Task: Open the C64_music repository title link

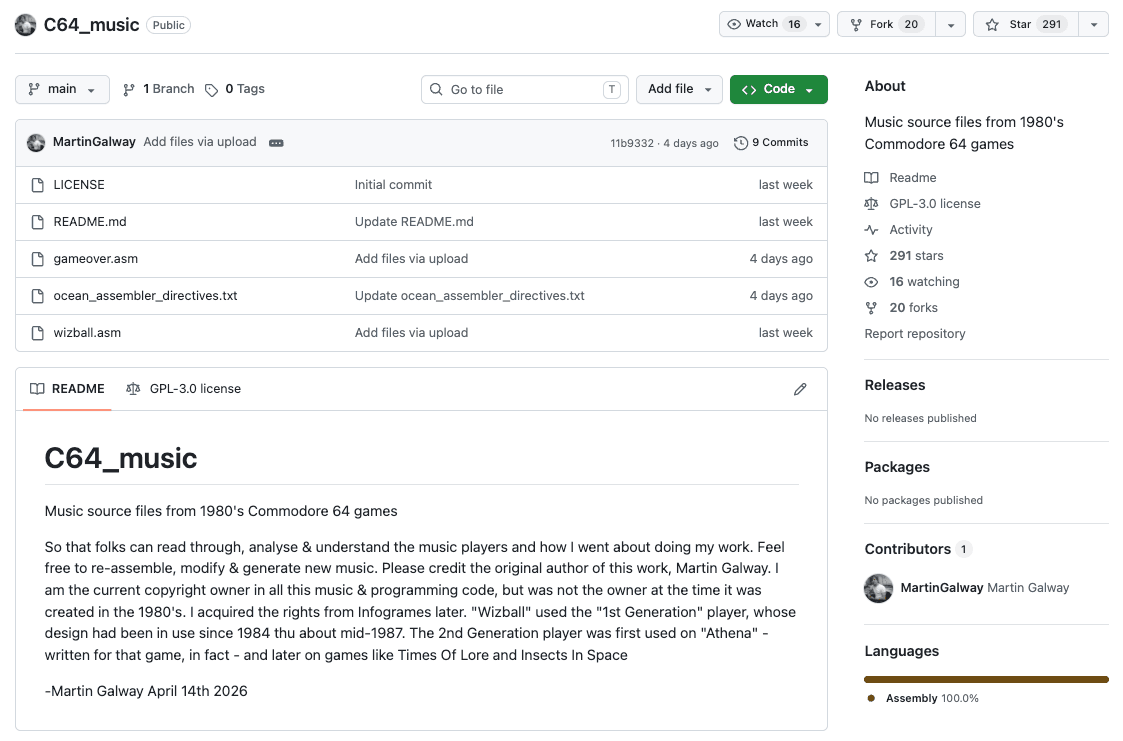Action: coord(92,25)
